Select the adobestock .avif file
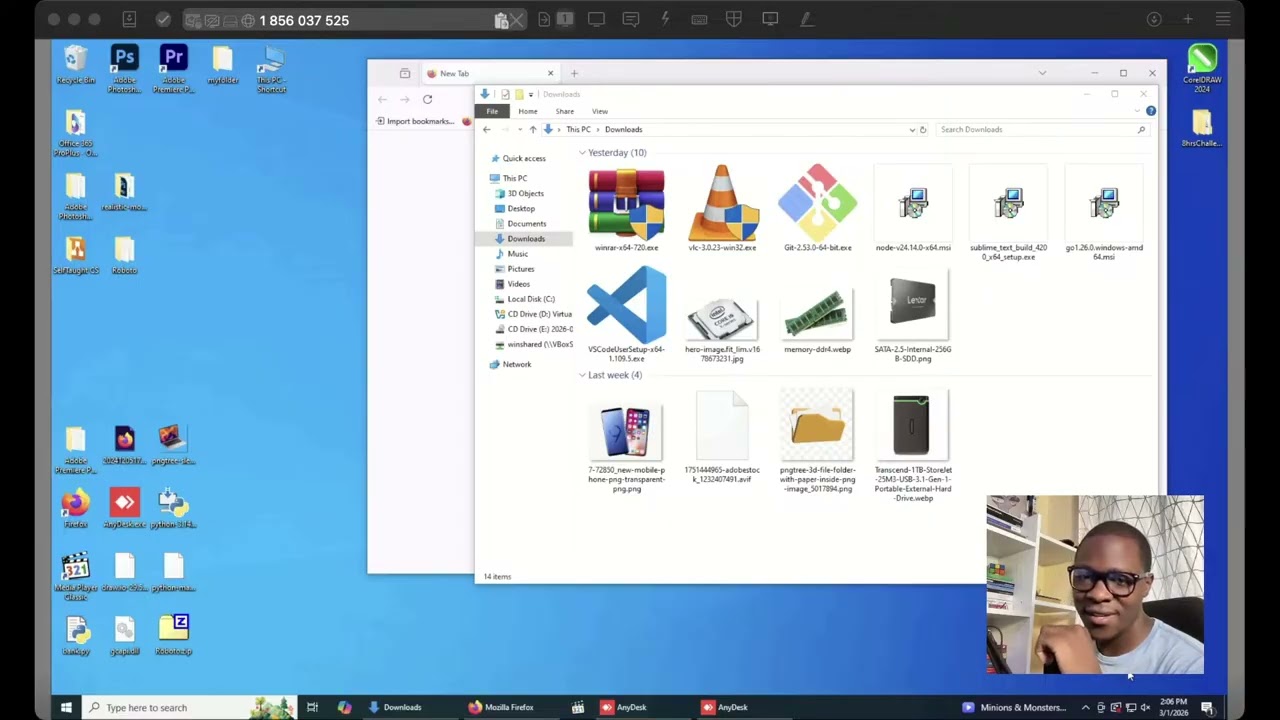The width and height of the screenshot is (1280, 720). click(x=722, y=438)
